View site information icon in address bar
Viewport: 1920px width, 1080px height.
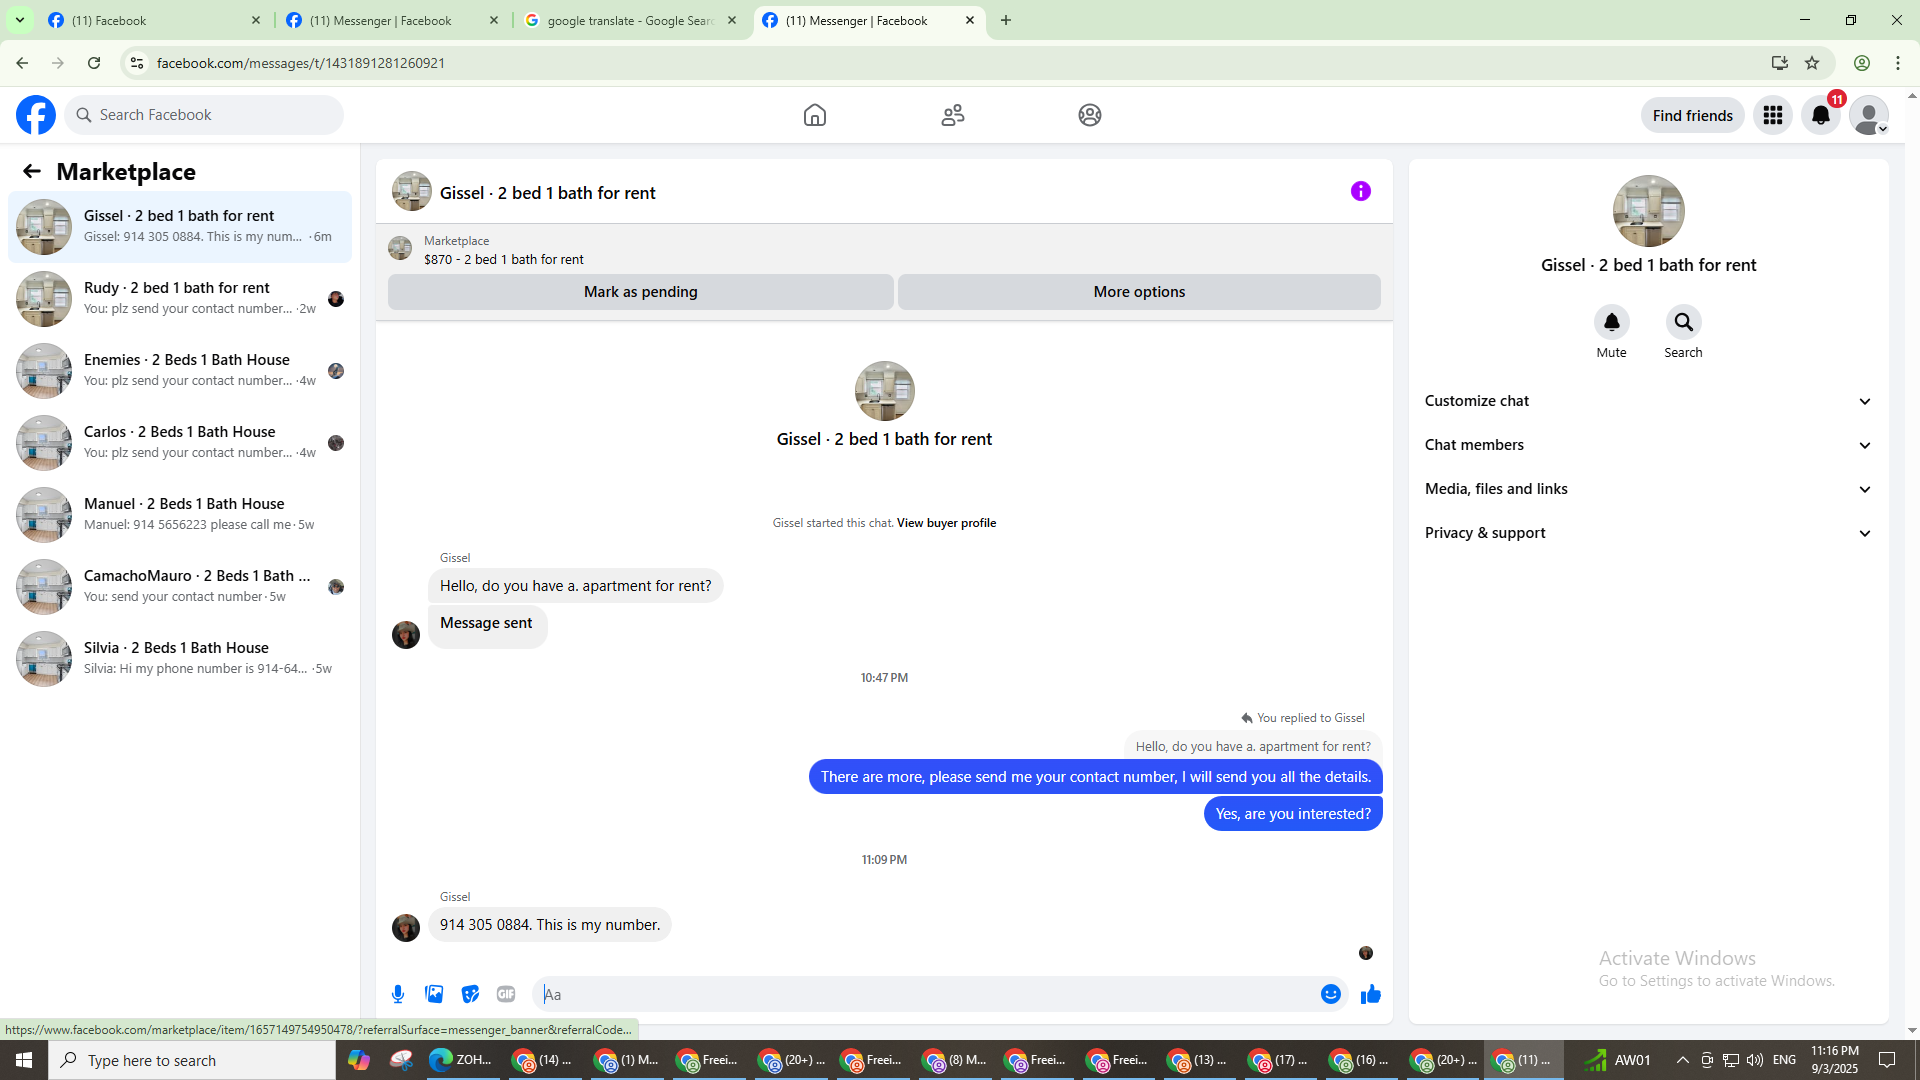[x=137, y=63]
